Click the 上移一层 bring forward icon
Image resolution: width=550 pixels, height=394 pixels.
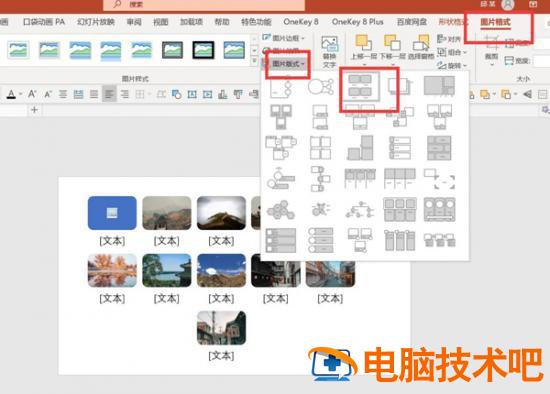pyautogui.click(x=364, y=43)
